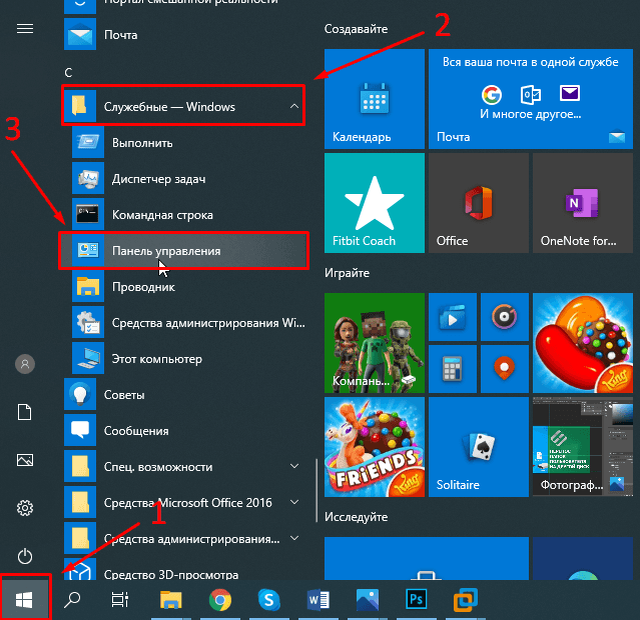Click the app list scrollbar thumb
640x620 pixels.
coord(316,491)
